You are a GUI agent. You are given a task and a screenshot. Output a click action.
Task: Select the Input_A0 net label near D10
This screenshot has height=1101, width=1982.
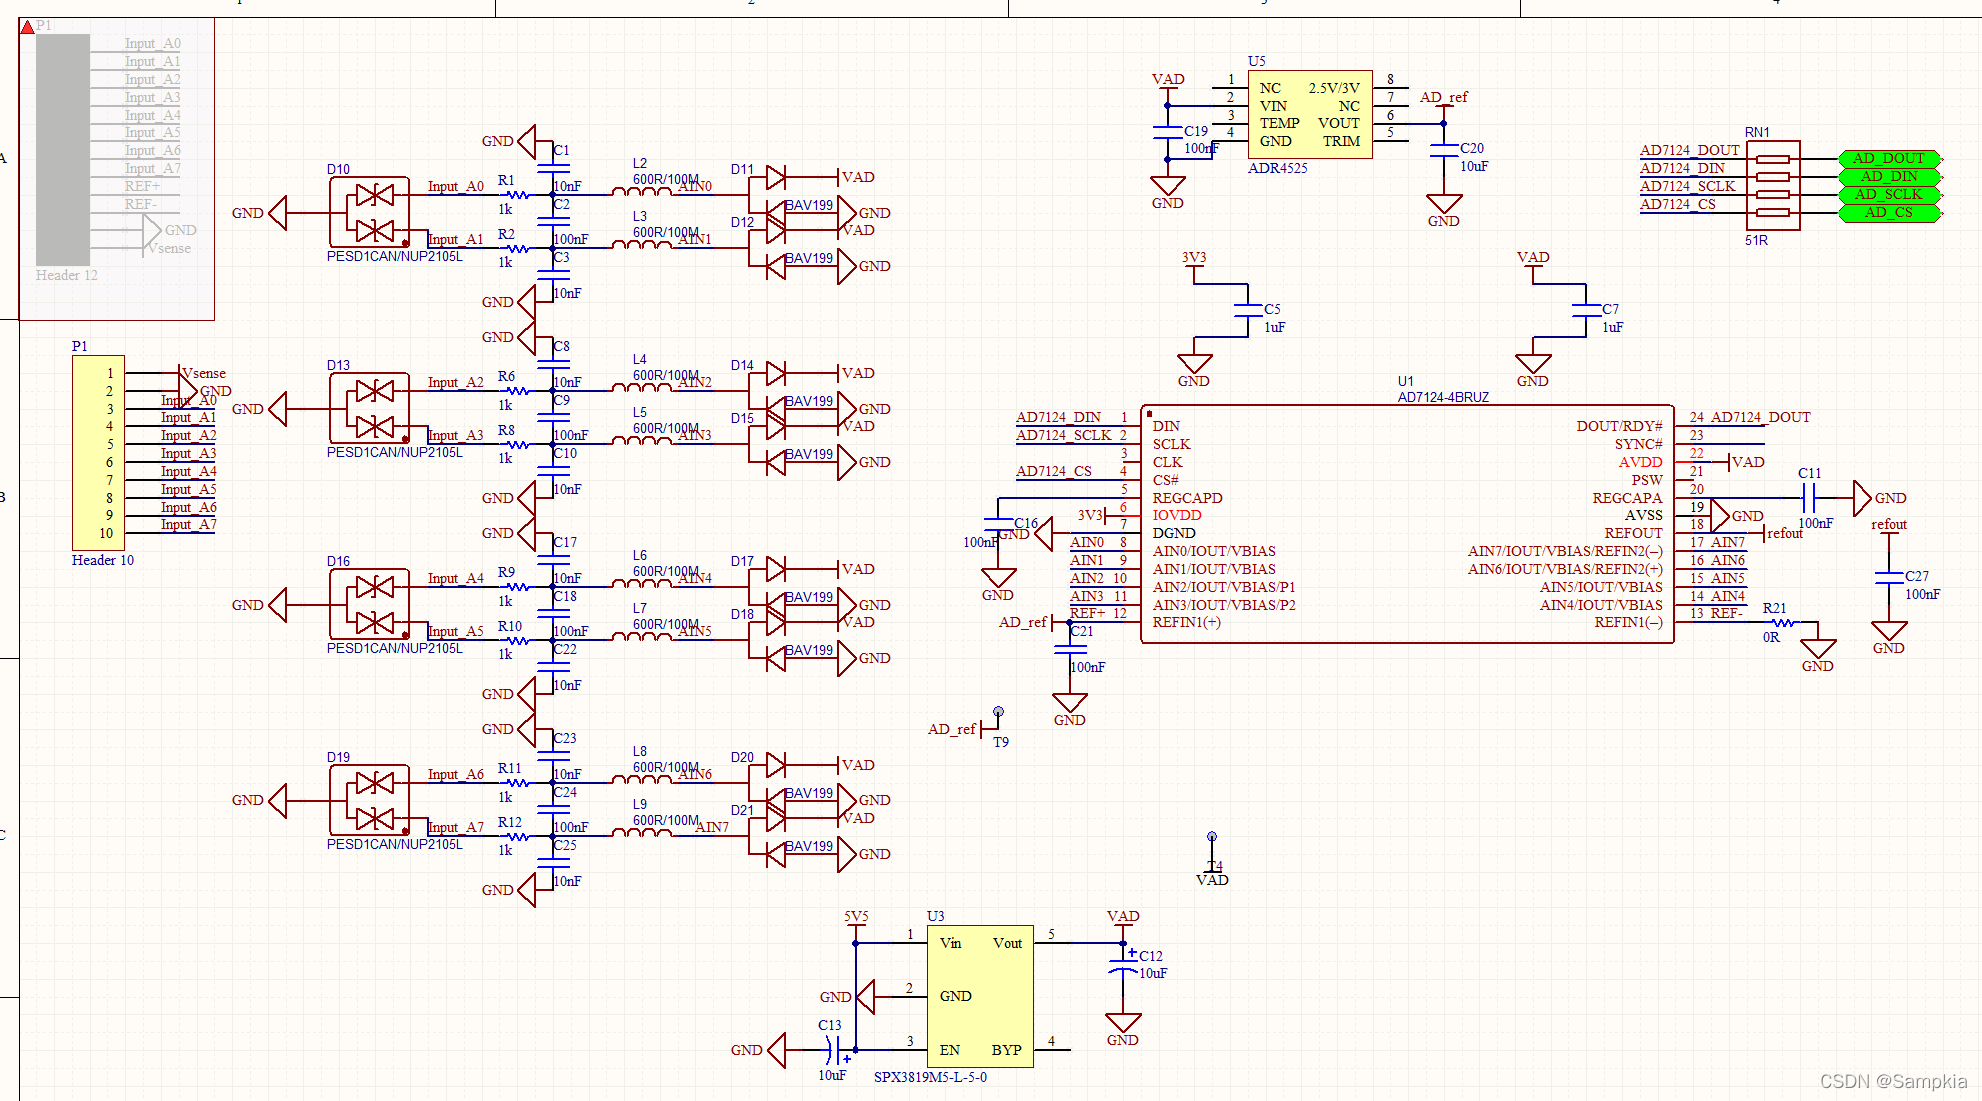click(x=455, y=187)
